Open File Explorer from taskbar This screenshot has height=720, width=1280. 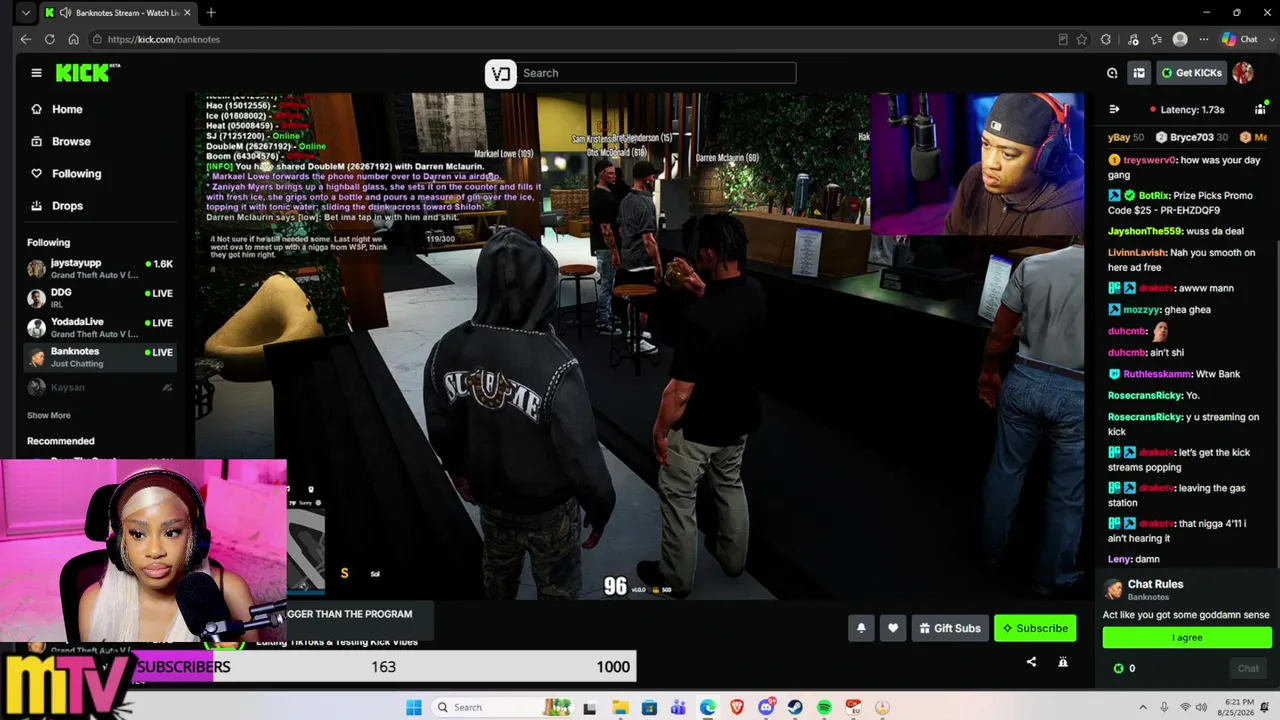tap(620, 707)
